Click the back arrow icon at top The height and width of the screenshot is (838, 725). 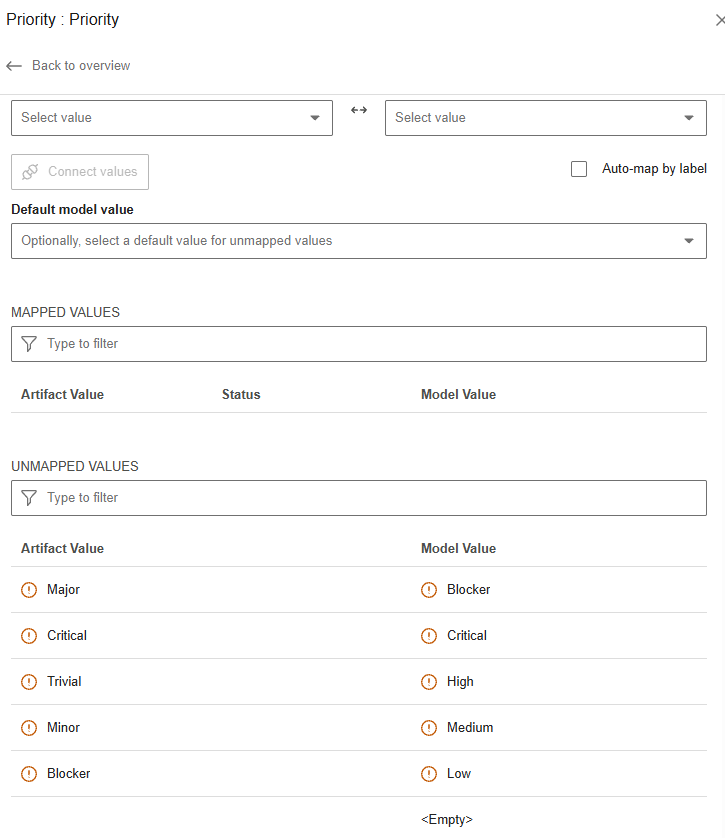(x=14, y=66)
